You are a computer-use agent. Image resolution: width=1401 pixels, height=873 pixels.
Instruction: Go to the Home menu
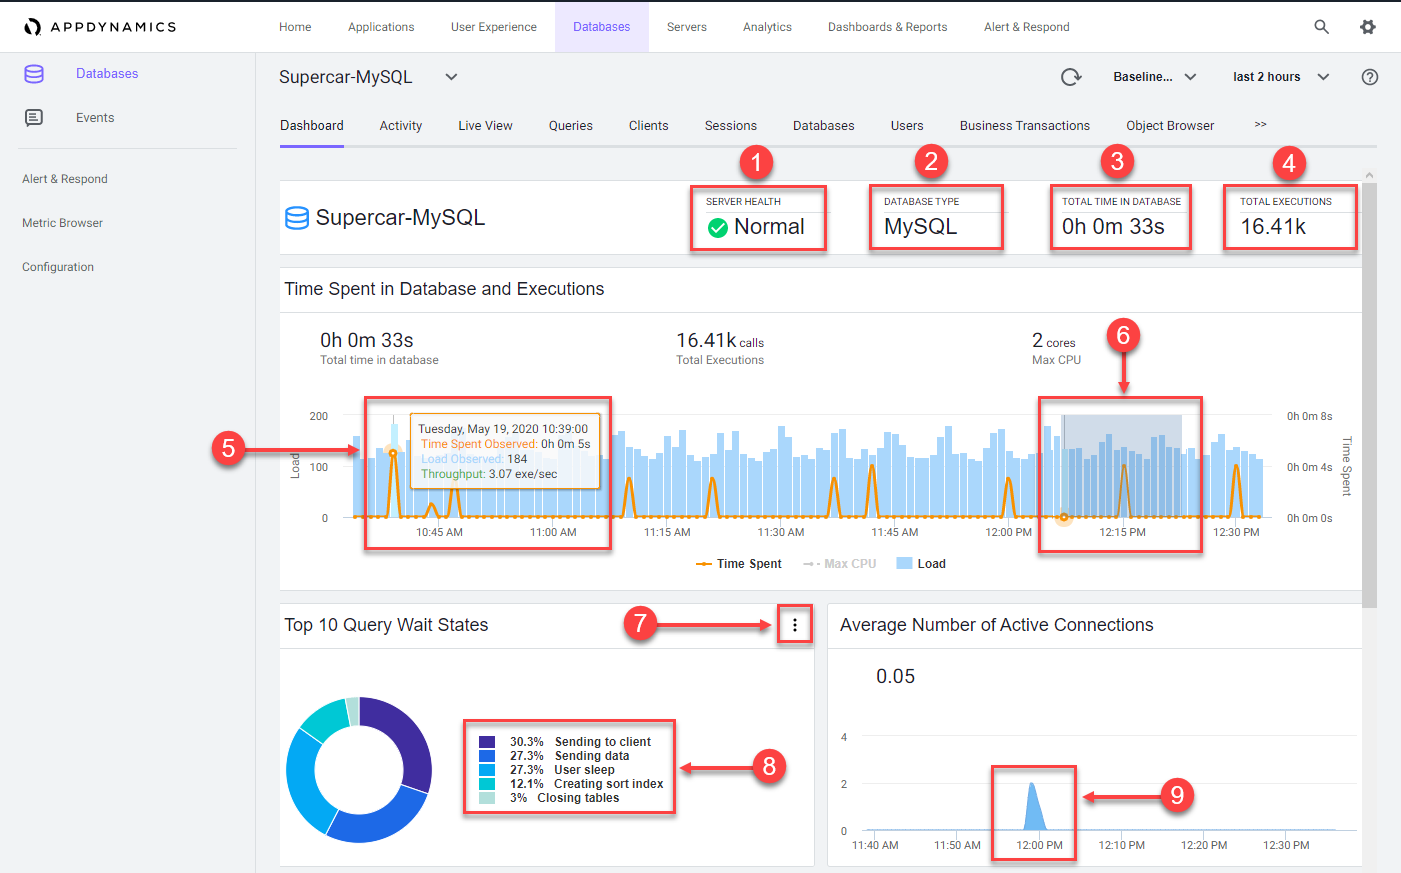pyautogui.click(x=295, y=27)
